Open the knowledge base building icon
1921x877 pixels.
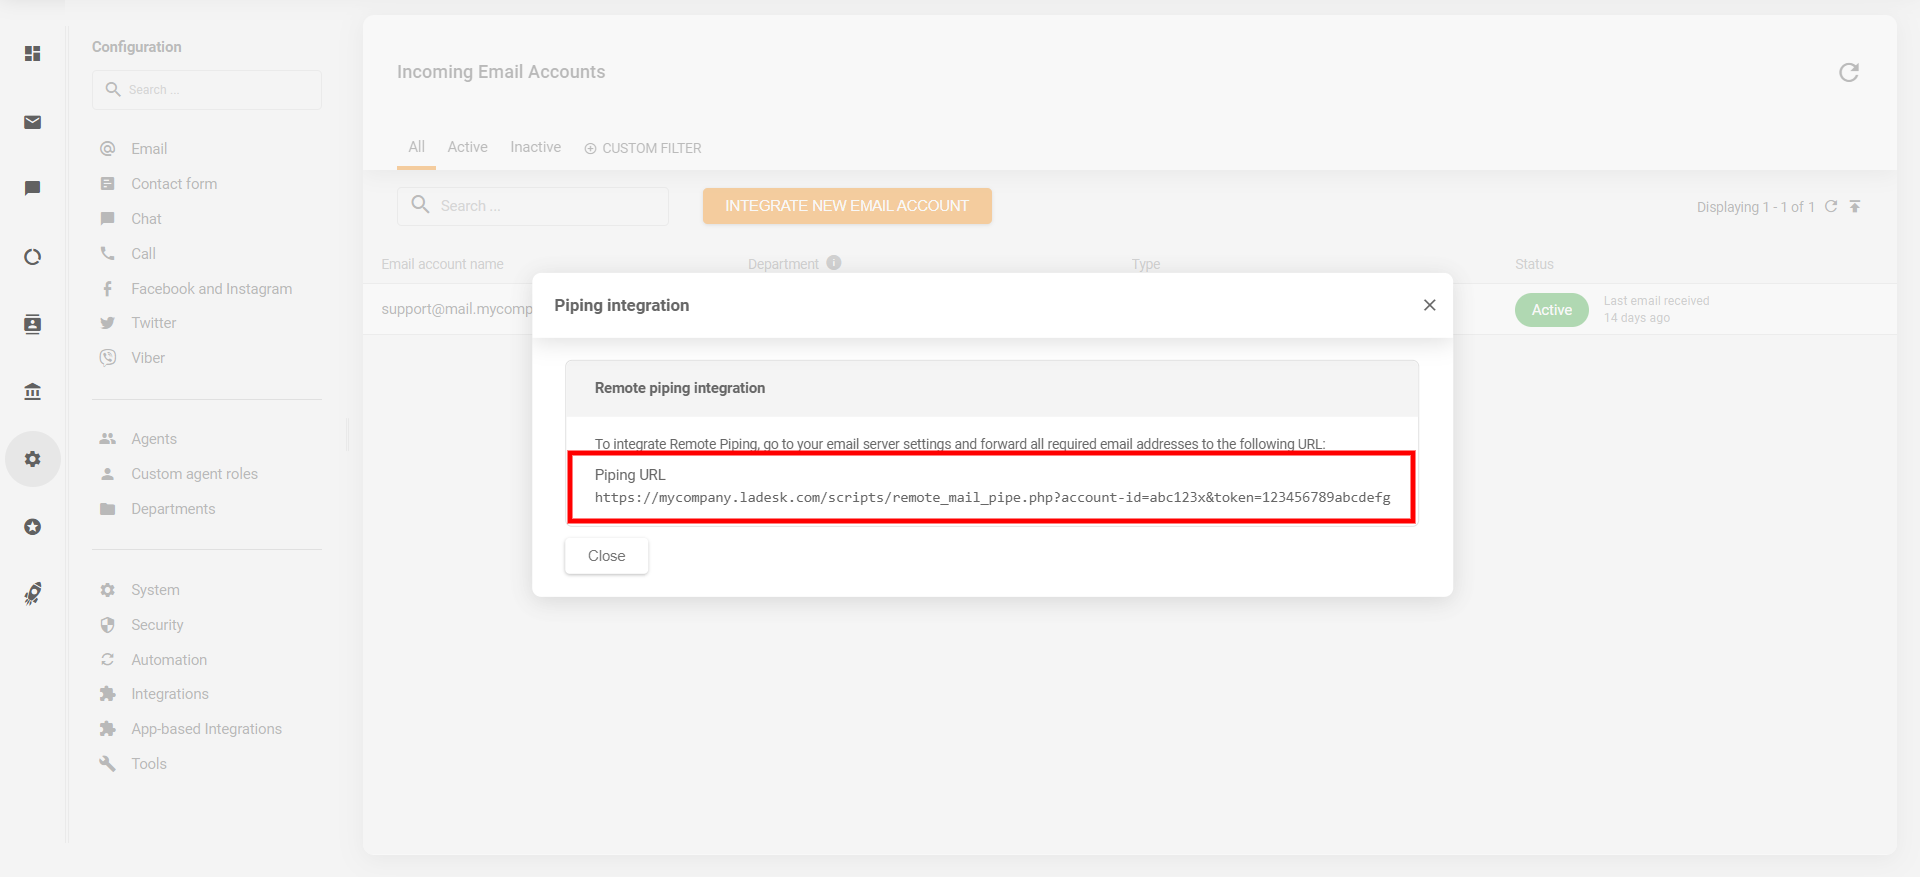(x=33, y=391)
